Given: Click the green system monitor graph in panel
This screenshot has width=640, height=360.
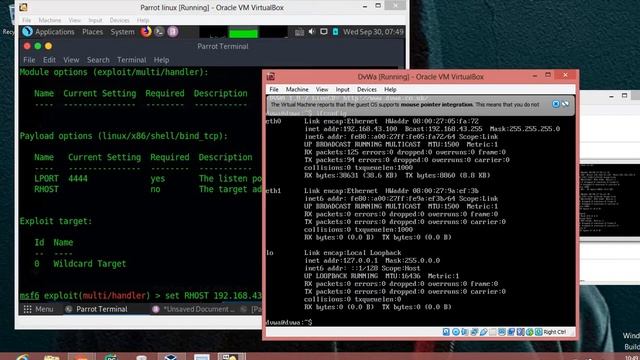Looking at the screenshot, I should coord(243,32).
